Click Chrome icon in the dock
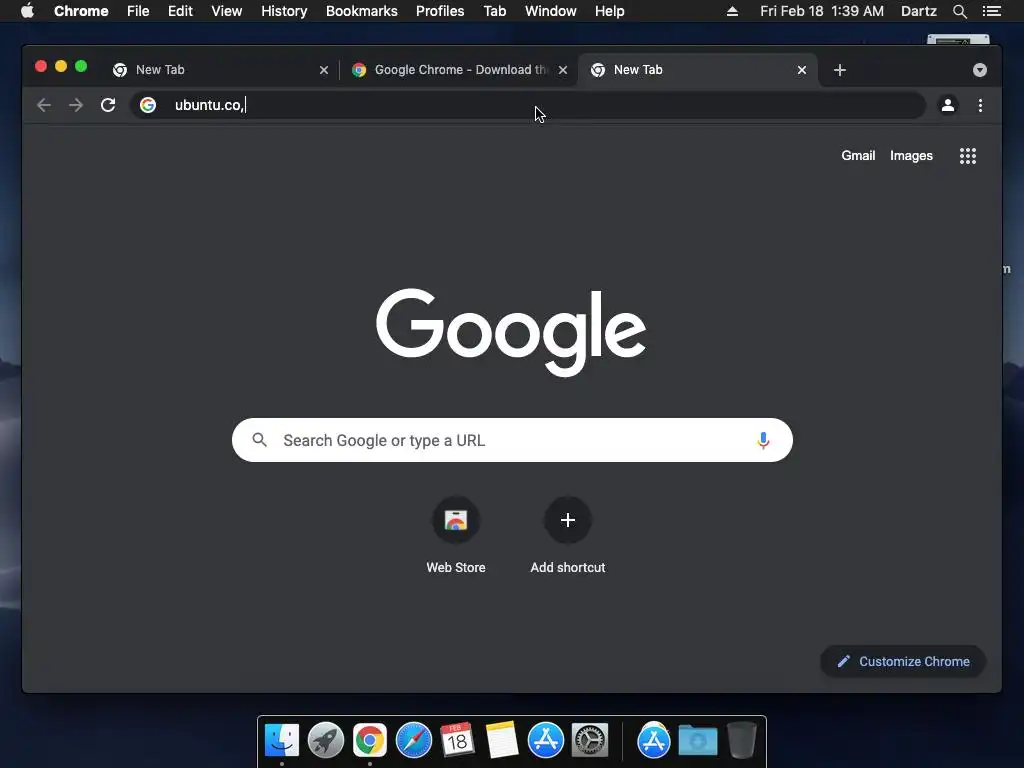Screen dimensions: 1024x768 (370, 741)
